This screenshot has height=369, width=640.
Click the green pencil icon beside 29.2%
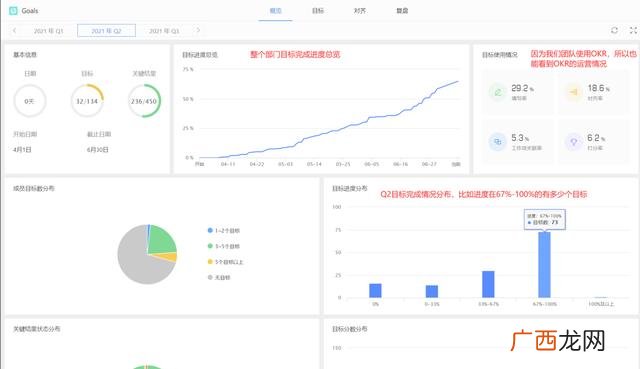(x=498, y=92)
